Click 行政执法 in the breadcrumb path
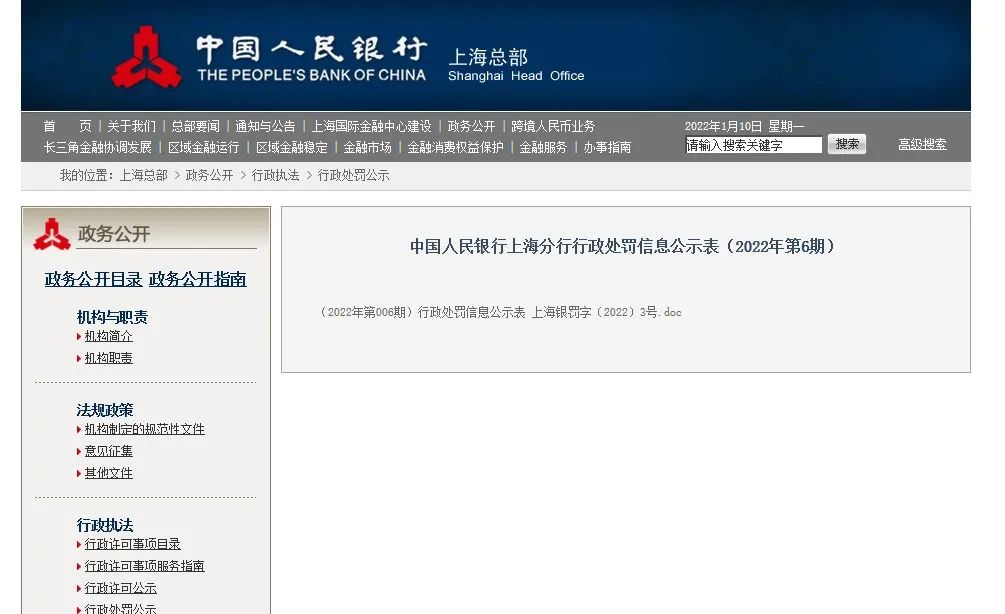 [x=276, y=176]
